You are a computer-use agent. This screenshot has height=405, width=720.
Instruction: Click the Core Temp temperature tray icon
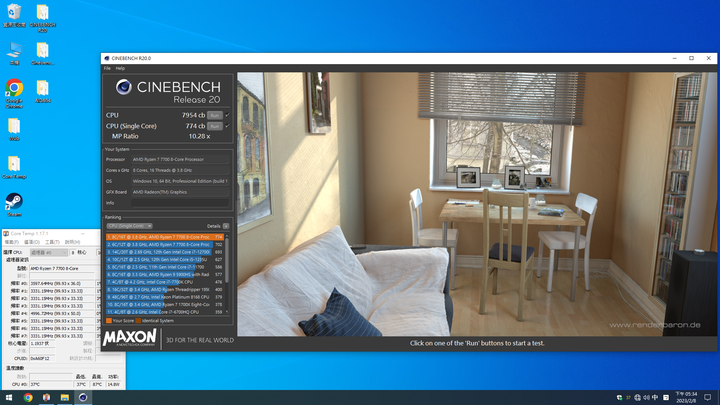[628, 398]
